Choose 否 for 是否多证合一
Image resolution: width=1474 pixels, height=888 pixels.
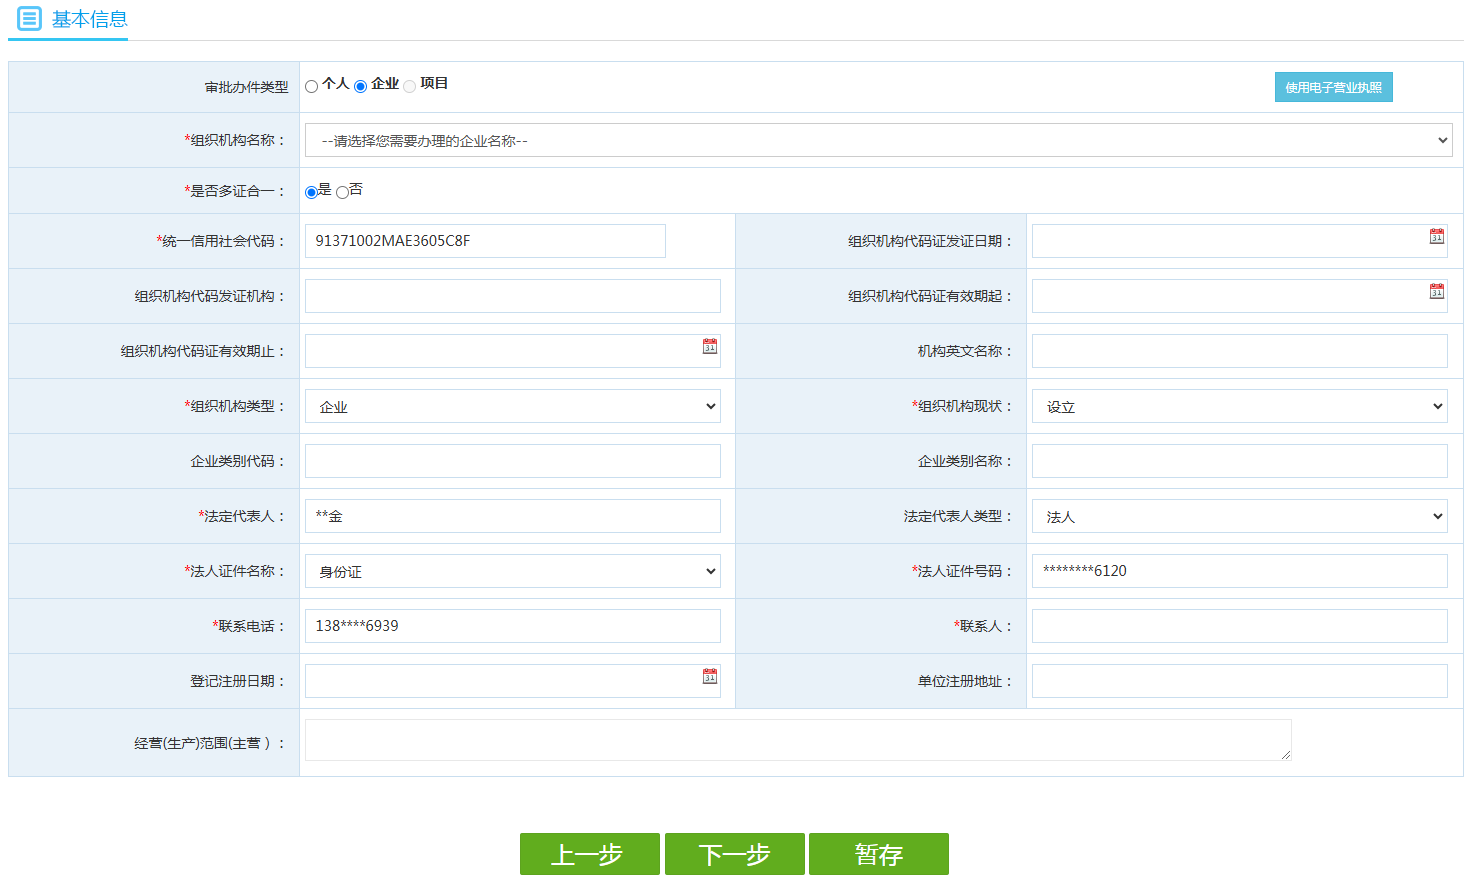point(341,191)
